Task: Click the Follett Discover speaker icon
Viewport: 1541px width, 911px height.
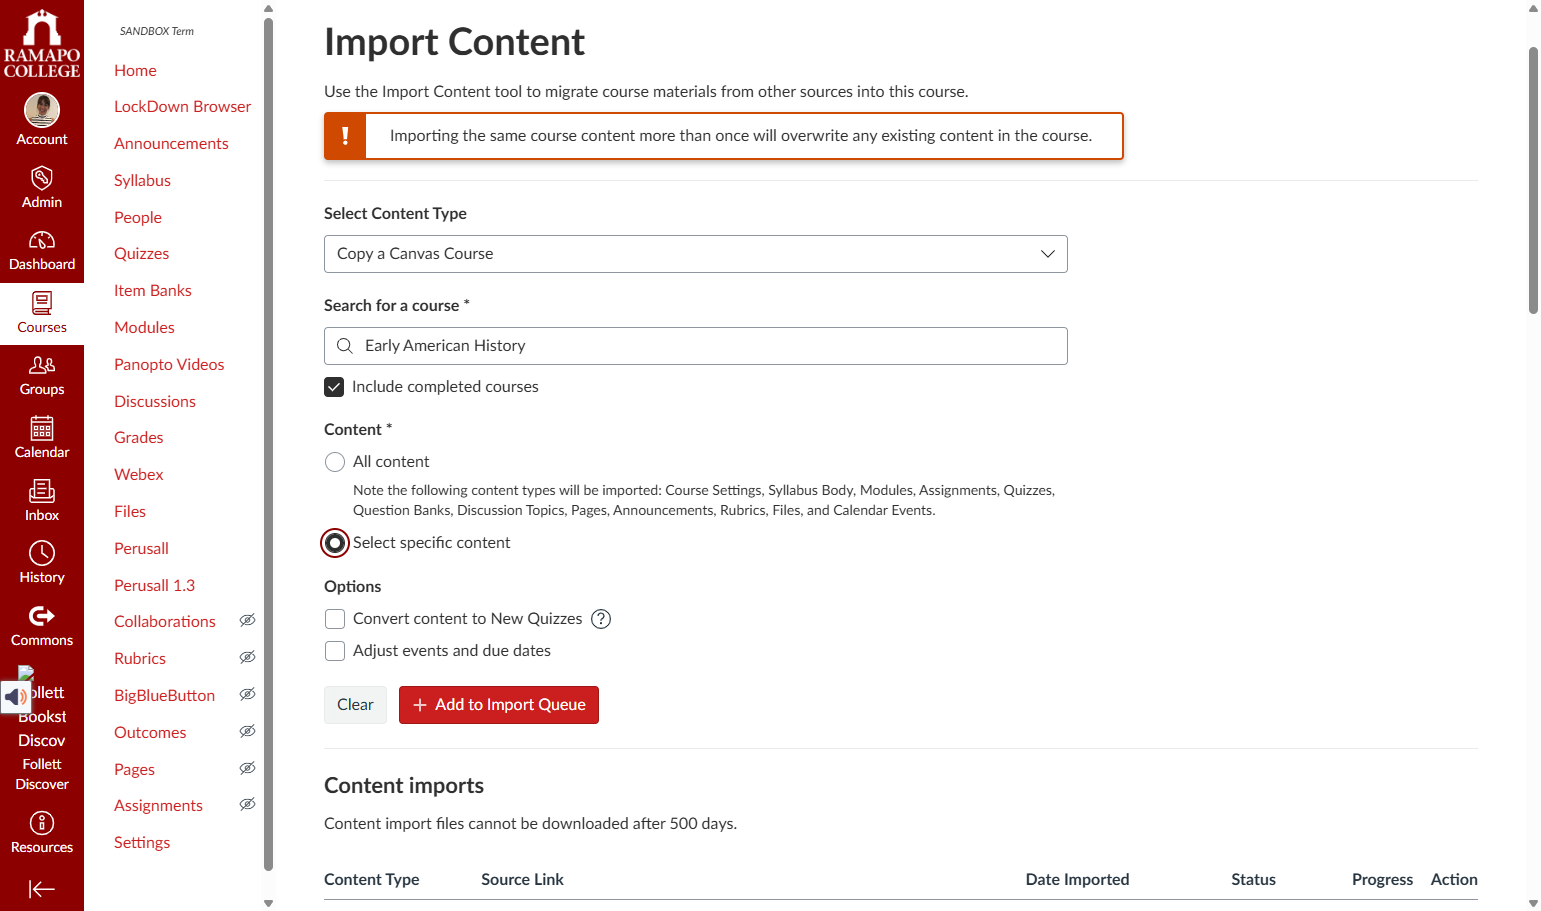Action: coord(16,697)
